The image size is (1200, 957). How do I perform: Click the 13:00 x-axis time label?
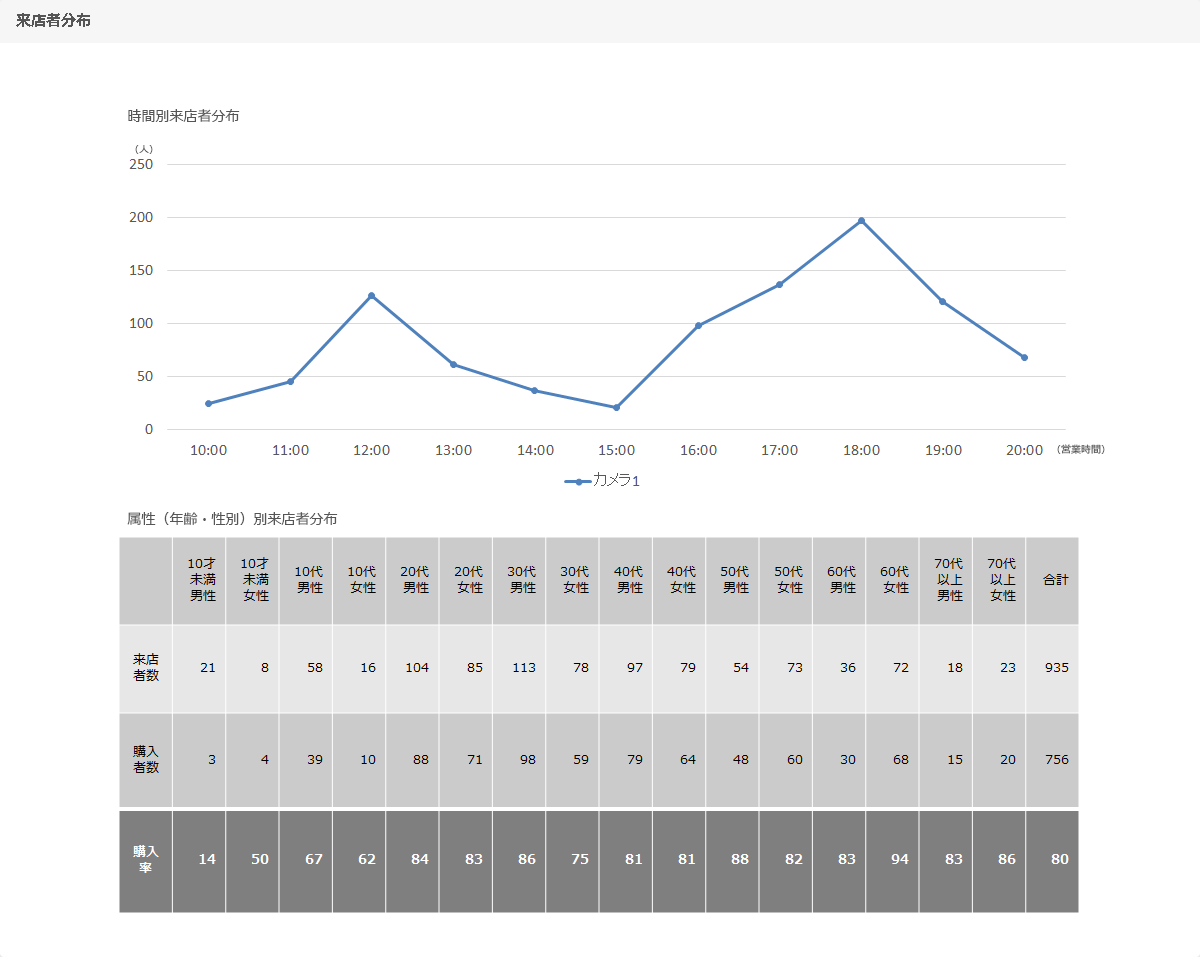point(453,451)
